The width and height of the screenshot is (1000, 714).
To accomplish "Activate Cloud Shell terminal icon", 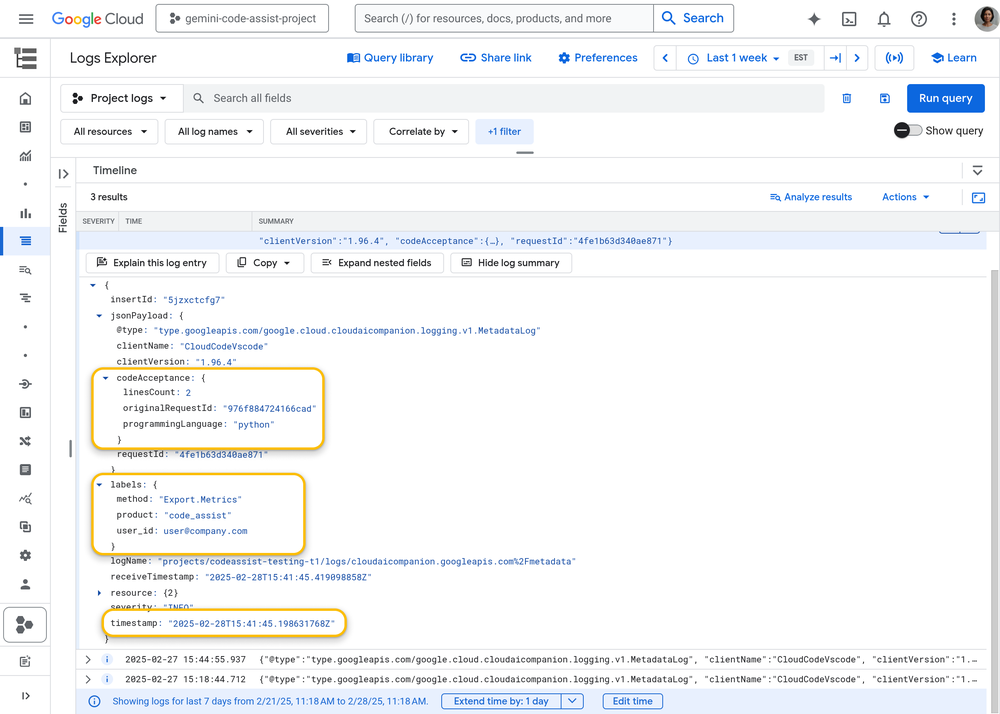I will (849, 19).
